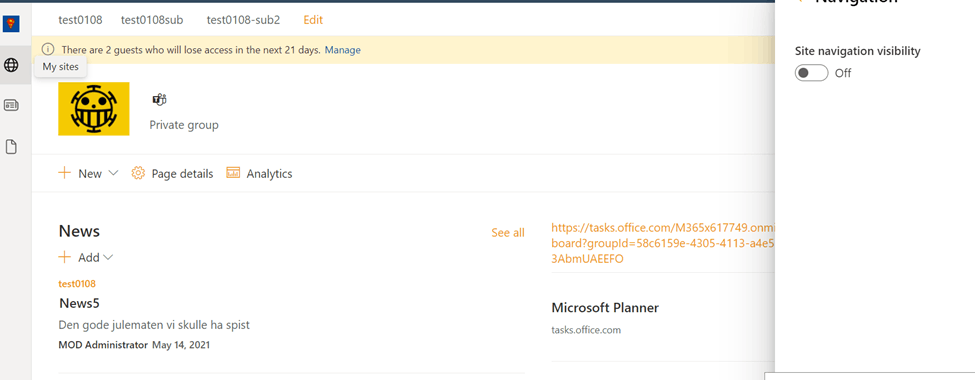The height and width of the screenshot is (380, 975).
Task: Click the My sites tooltip label
Action: pyautogui.click(x=60, y=67)
